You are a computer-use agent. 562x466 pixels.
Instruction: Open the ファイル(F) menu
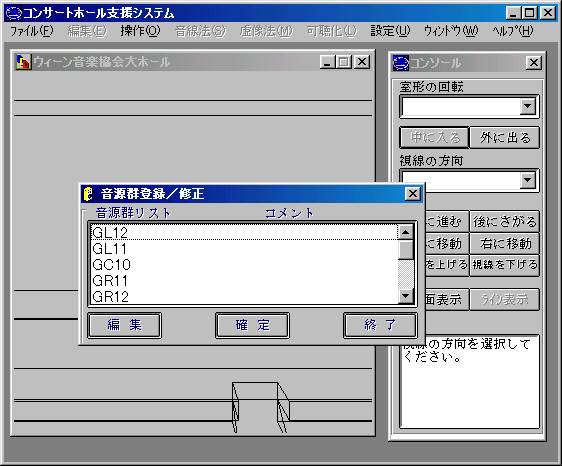32,31
